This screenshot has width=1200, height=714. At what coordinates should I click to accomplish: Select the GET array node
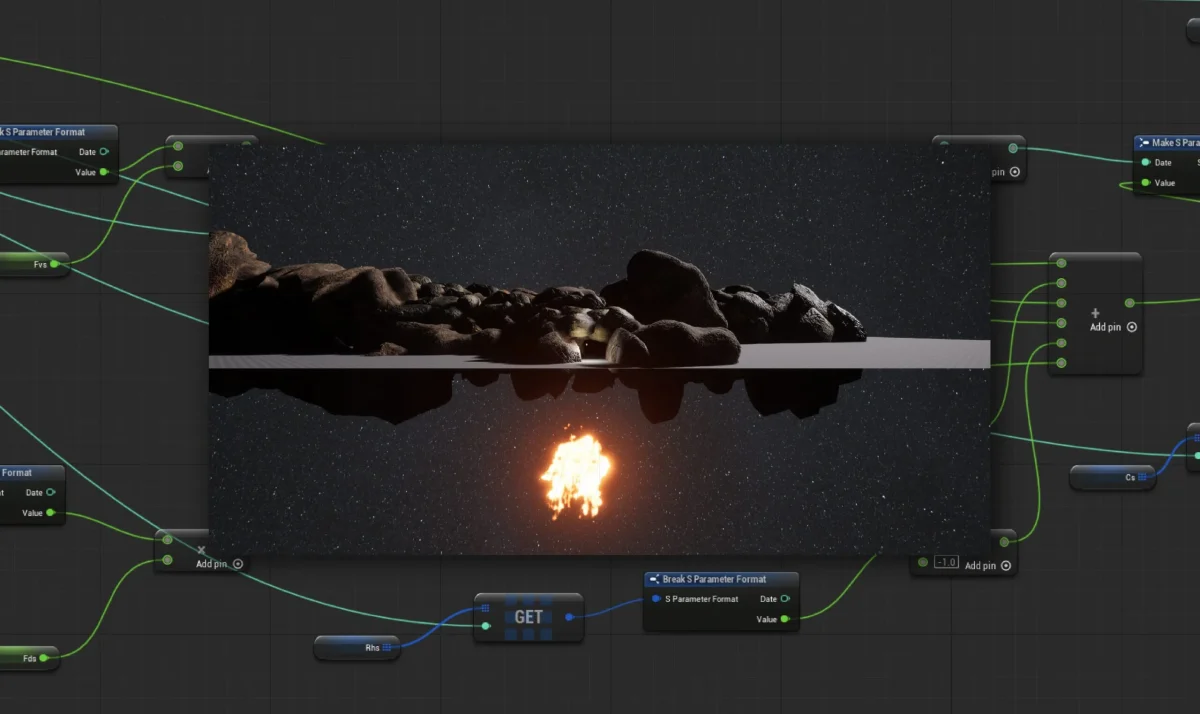point(528,617)
